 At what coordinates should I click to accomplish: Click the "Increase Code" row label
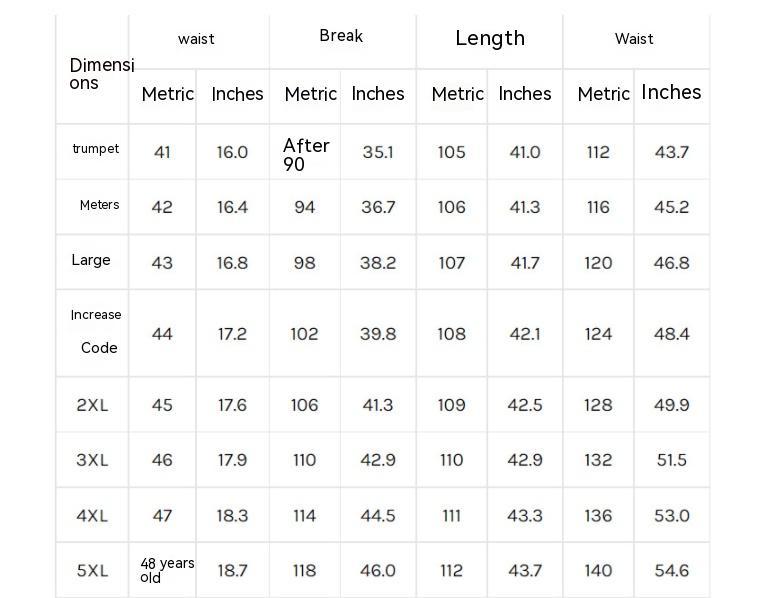coord(96,331)
